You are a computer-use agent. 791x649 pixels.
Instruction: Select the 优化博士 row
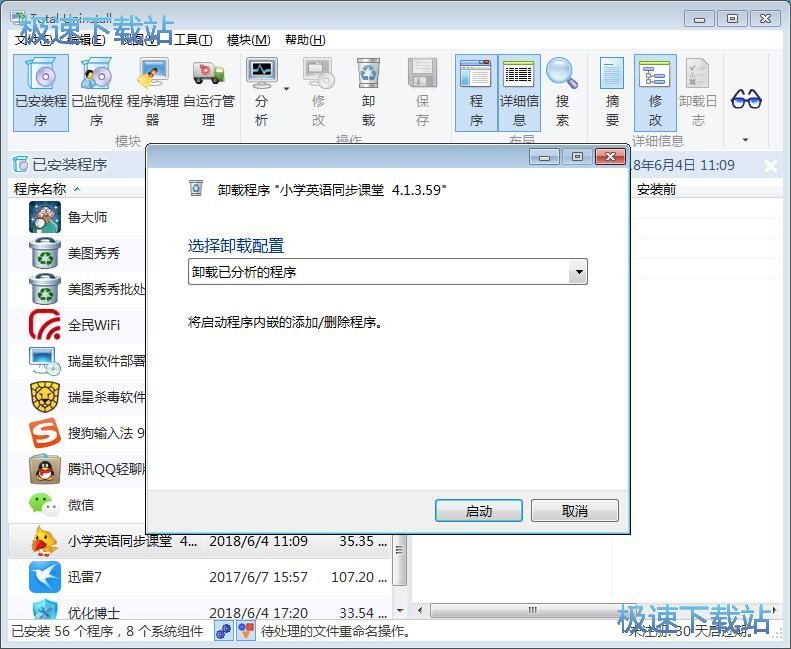click(x=200, y=610)
